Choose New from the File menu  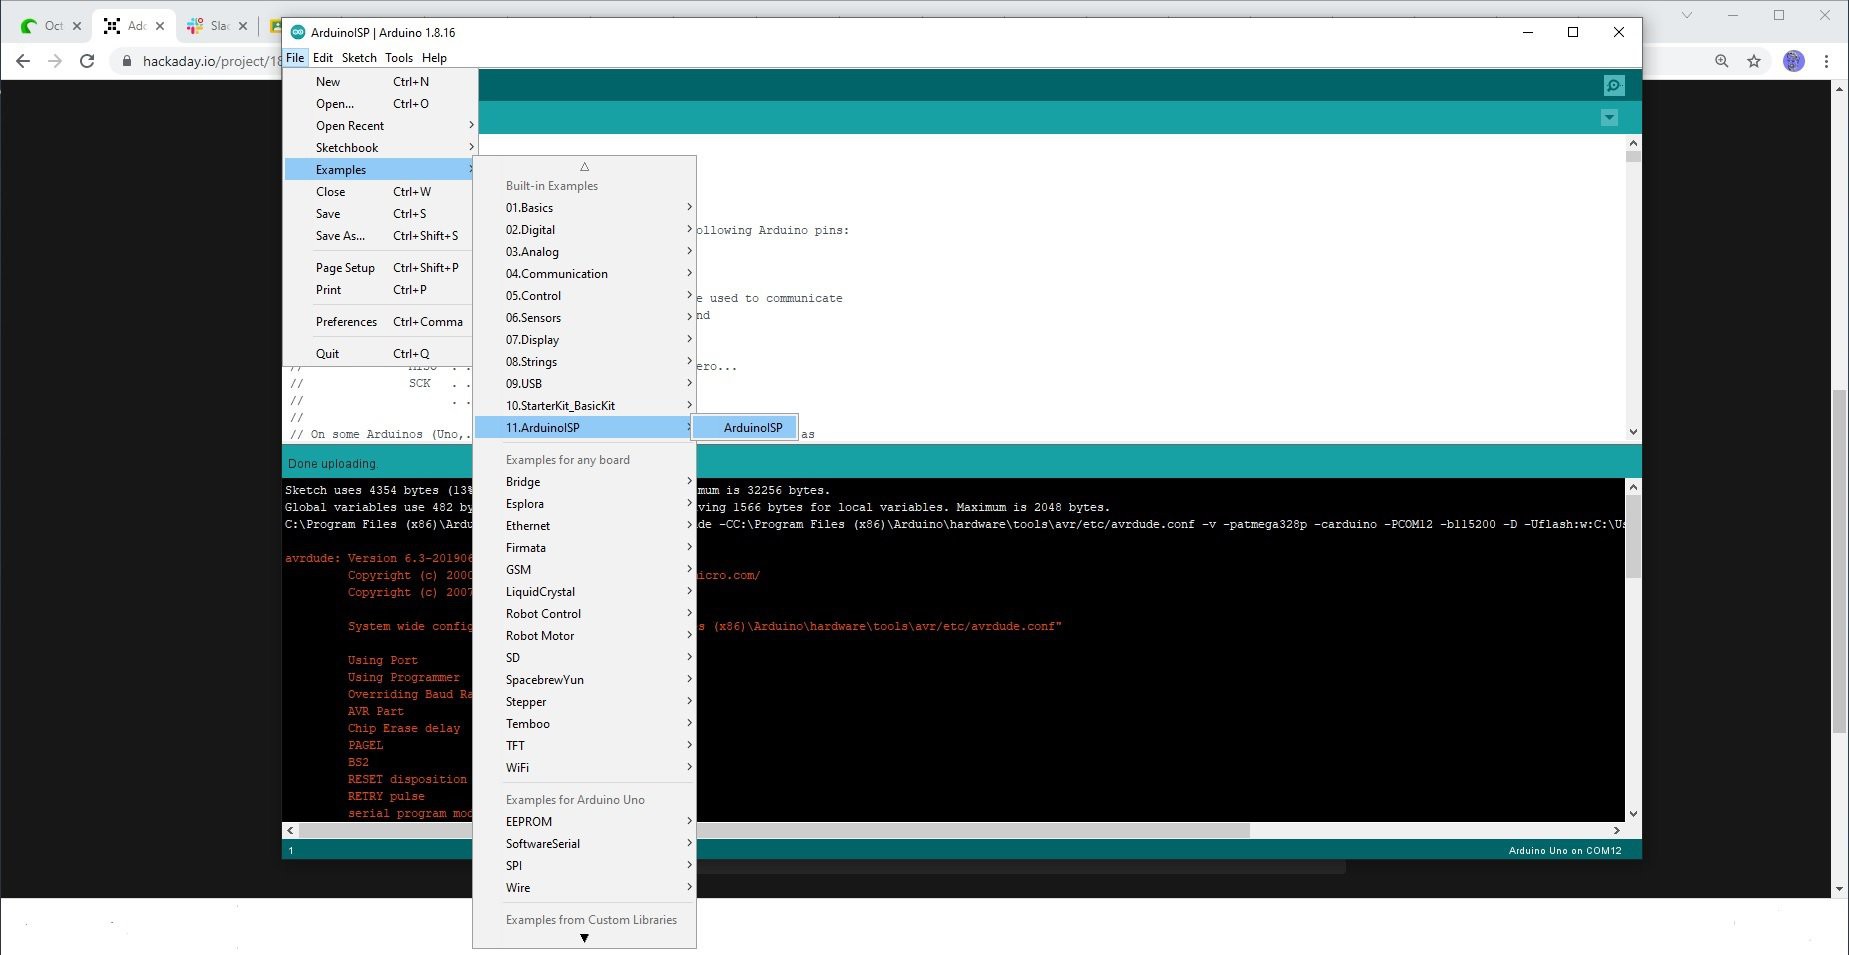[381, 82]
